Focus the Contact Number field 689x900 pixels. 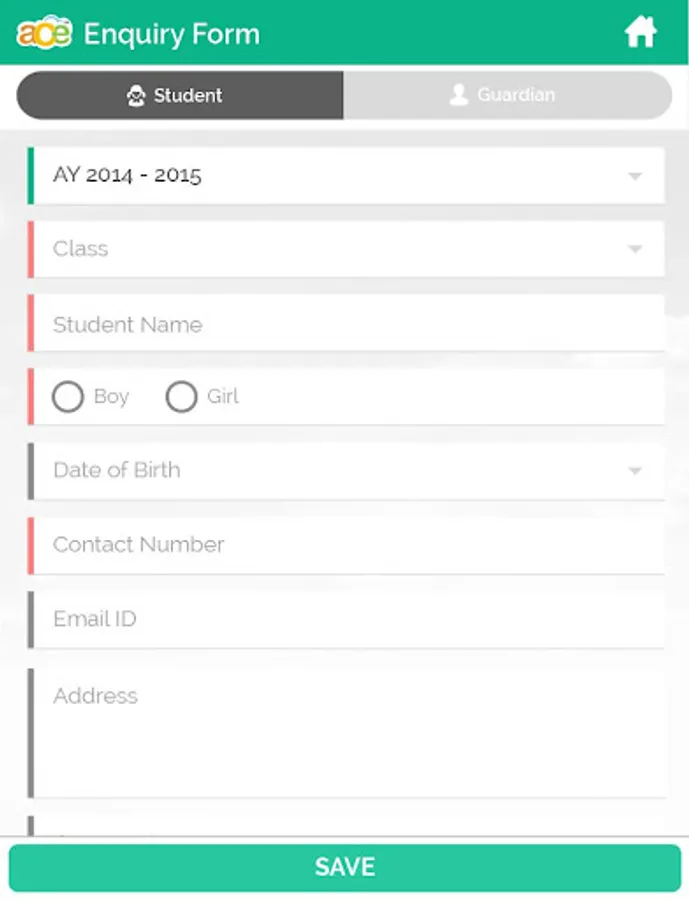point(346,545)
